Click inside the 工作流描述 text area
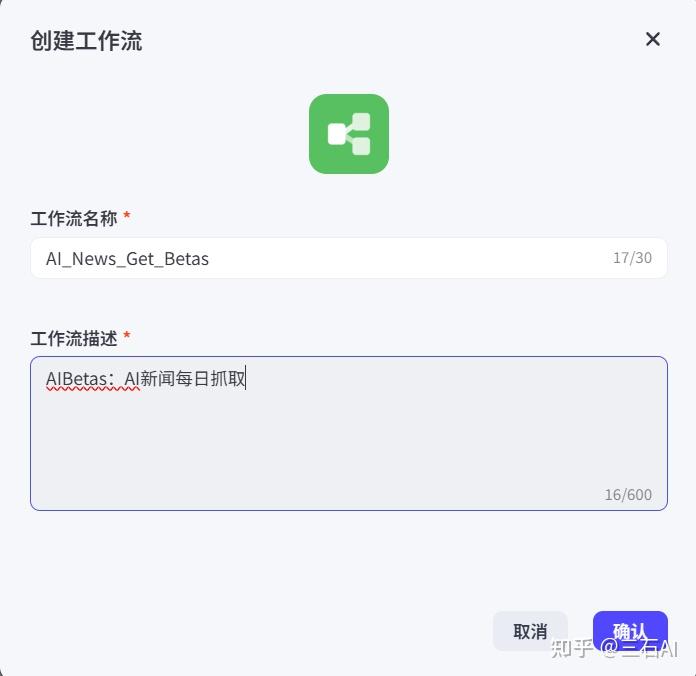Screen dimensions: 696x676 [349, 433]
